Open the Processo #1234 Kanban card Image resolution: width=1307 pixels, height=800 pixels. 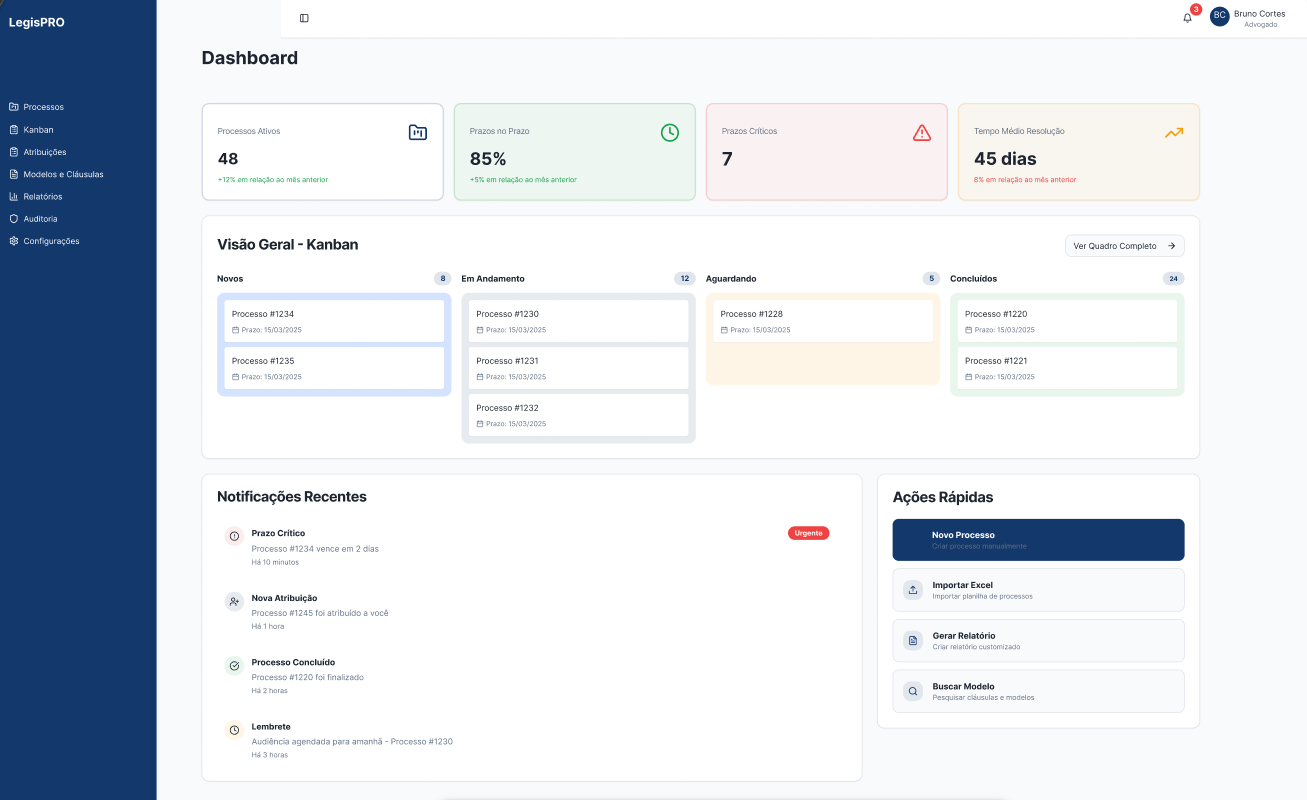click(333, 321)
